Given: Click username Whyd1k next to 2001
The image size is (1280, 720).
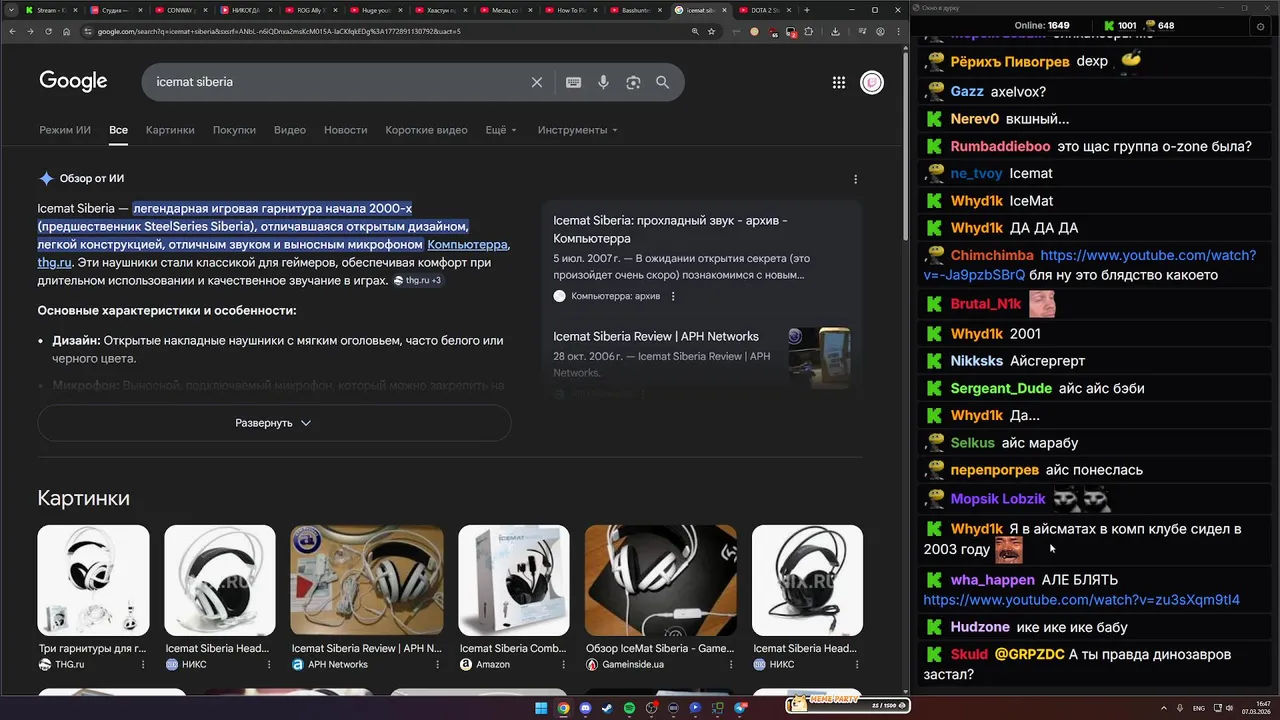Looking at the screenshot, I should coord(977,334).
